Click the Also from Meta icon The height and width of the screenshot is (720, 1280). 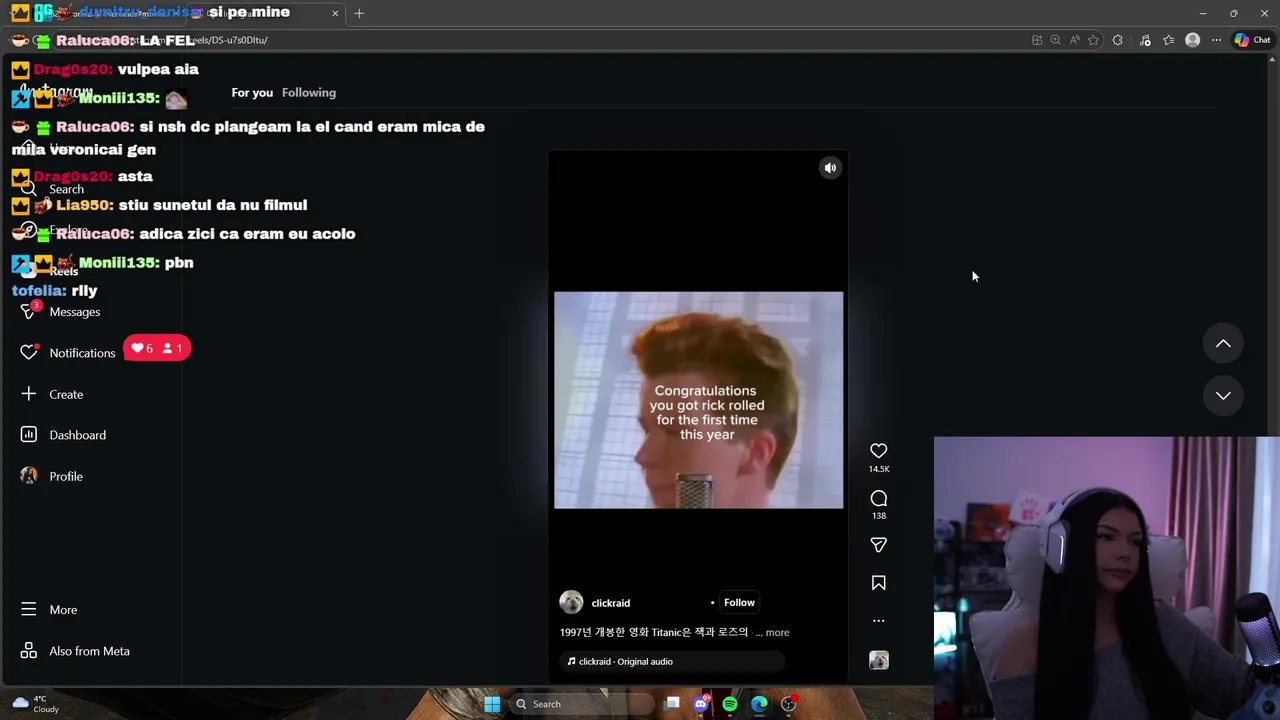pos(29,651)
